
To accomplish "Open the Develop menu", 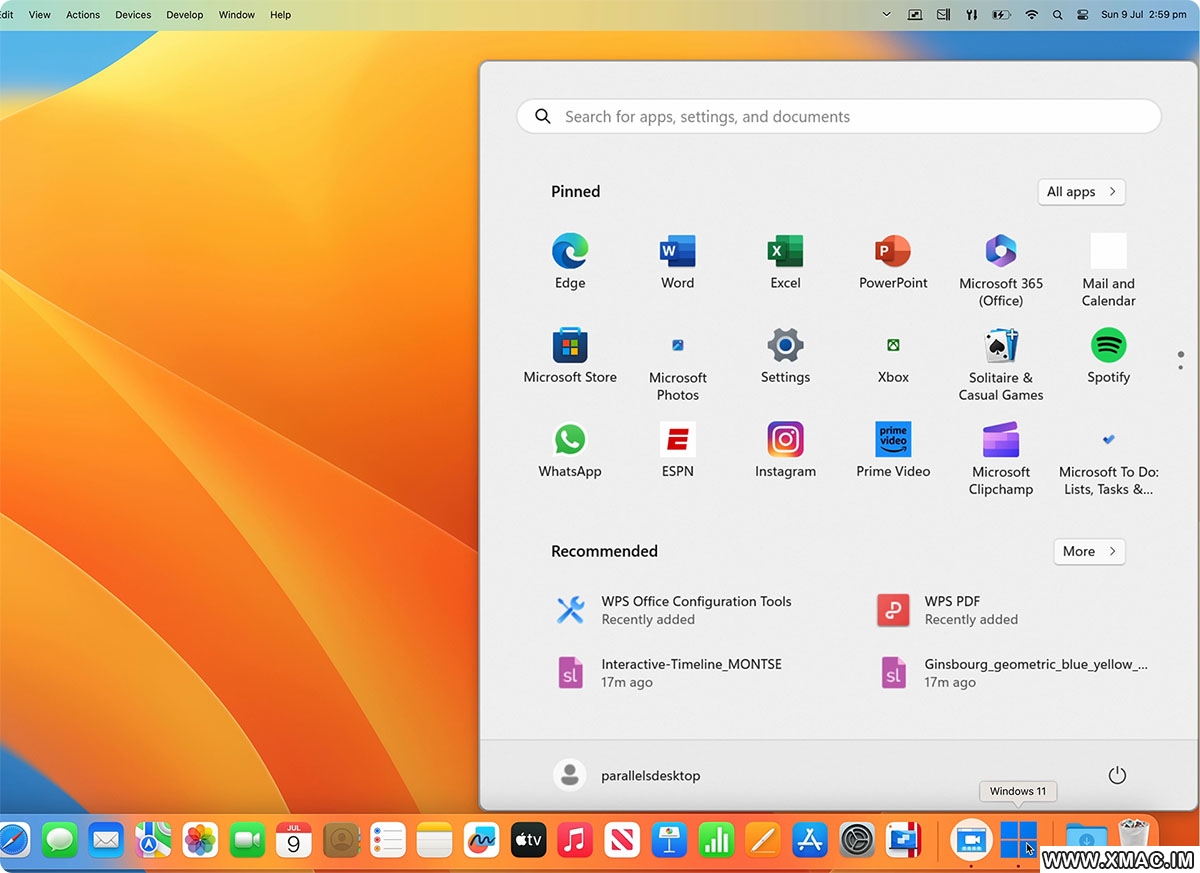I will pos(184,15).
